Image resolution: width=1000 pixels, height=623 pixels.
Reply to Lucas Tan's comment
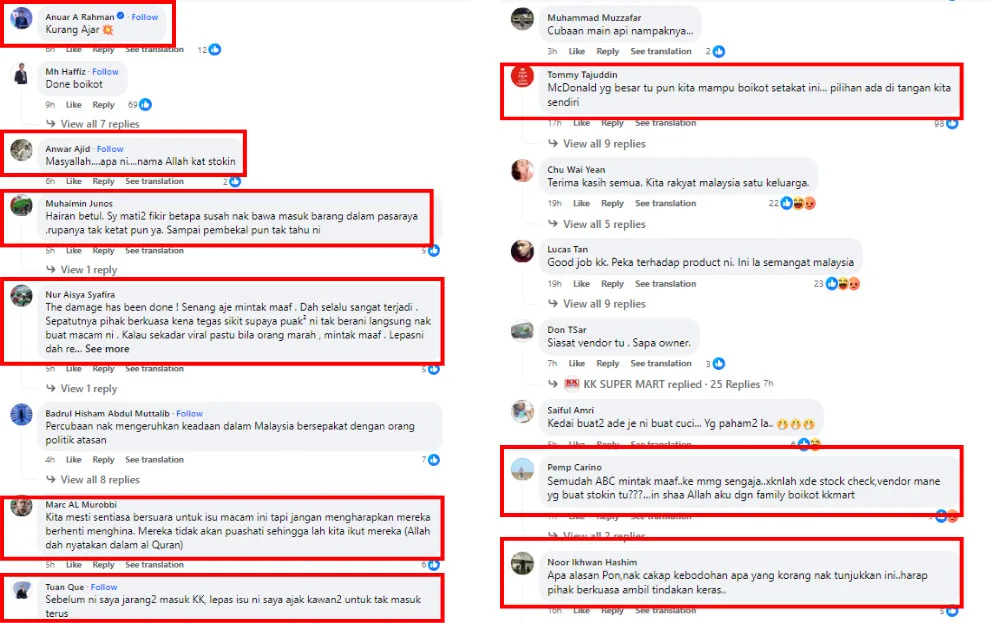click(612, 284)
